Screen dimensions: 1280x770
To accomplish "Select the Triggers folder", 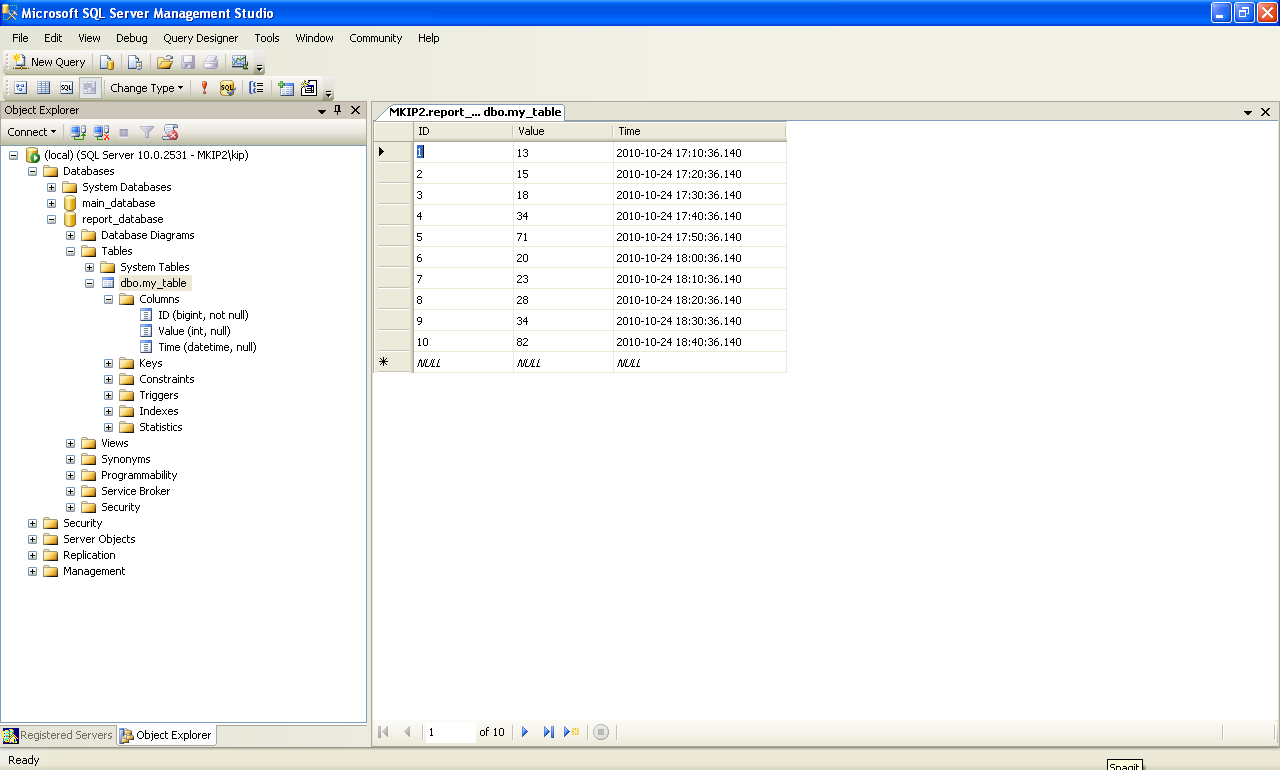I will click(x=157, y=395).
